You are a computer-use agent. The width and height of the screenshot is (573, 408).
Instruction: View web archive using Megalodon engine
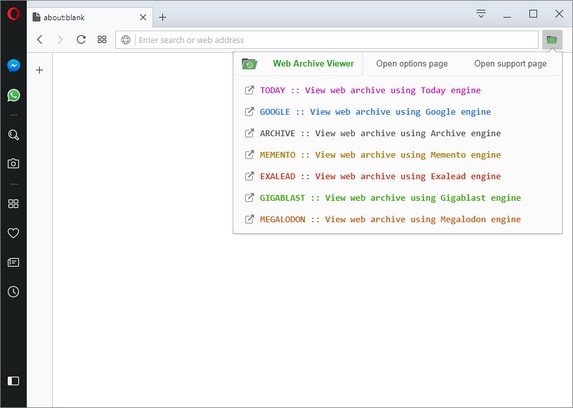click(x=390, y=219)
